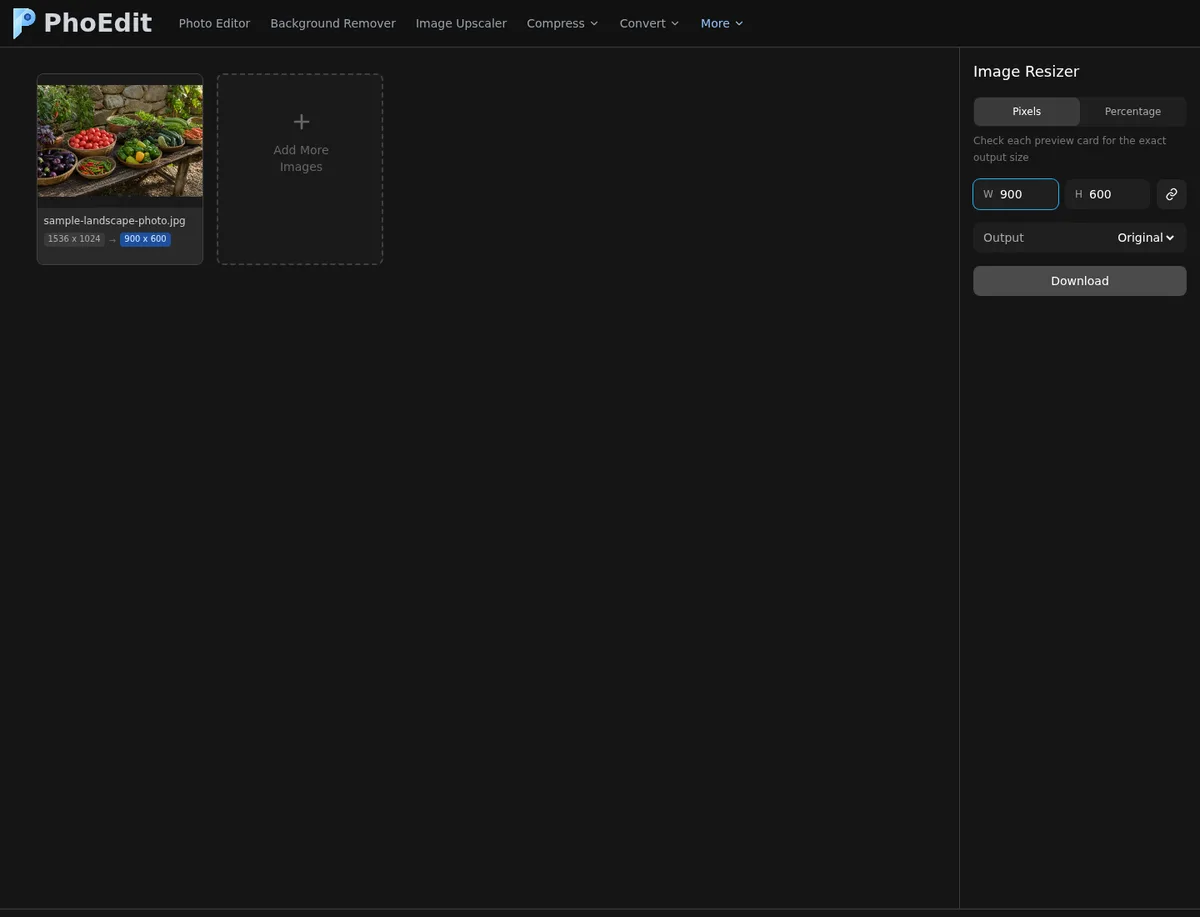Switch to Pixels resize mode
The height and width of the screenshot is (917, 1200).
coord(1027,112)
